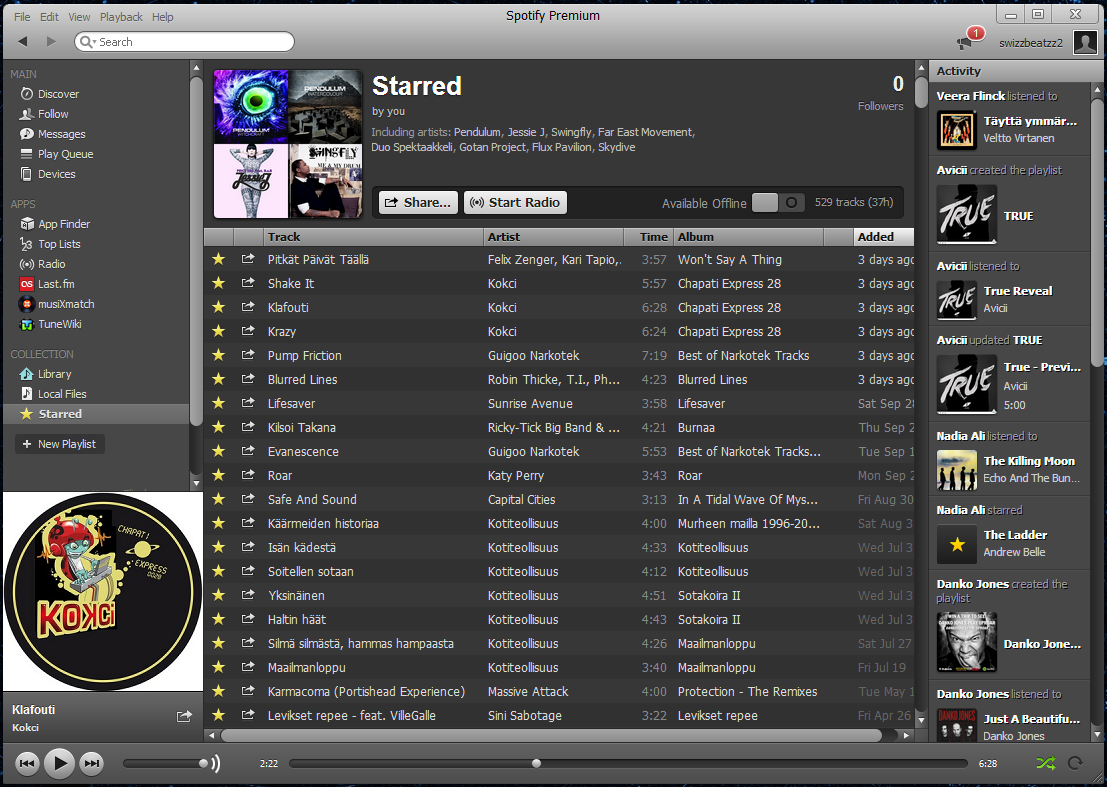Click share icon next to Blurred Lines
Screen dimensions: 1107x787
(x=248, y=380)
